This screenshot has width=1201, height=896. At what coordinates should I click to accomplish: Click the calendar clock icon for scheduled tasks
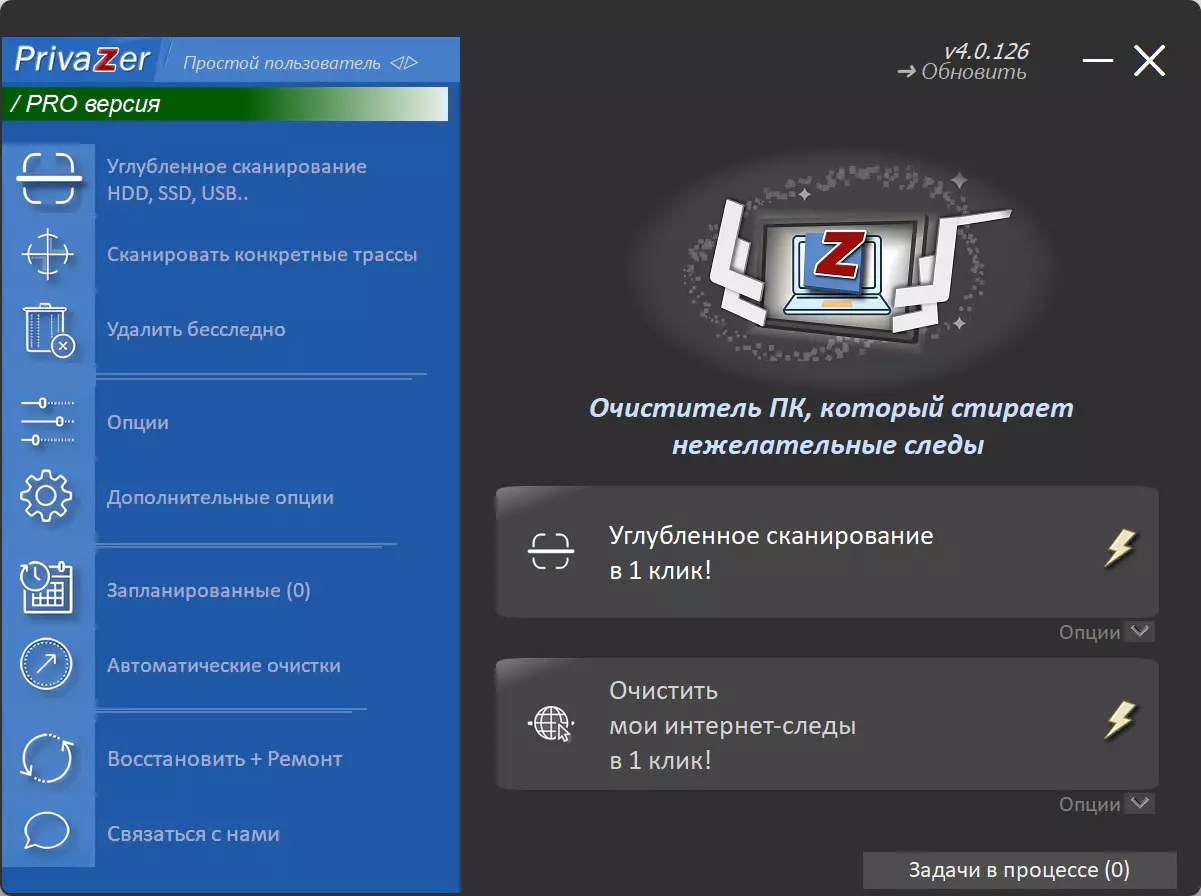[47, 589]
